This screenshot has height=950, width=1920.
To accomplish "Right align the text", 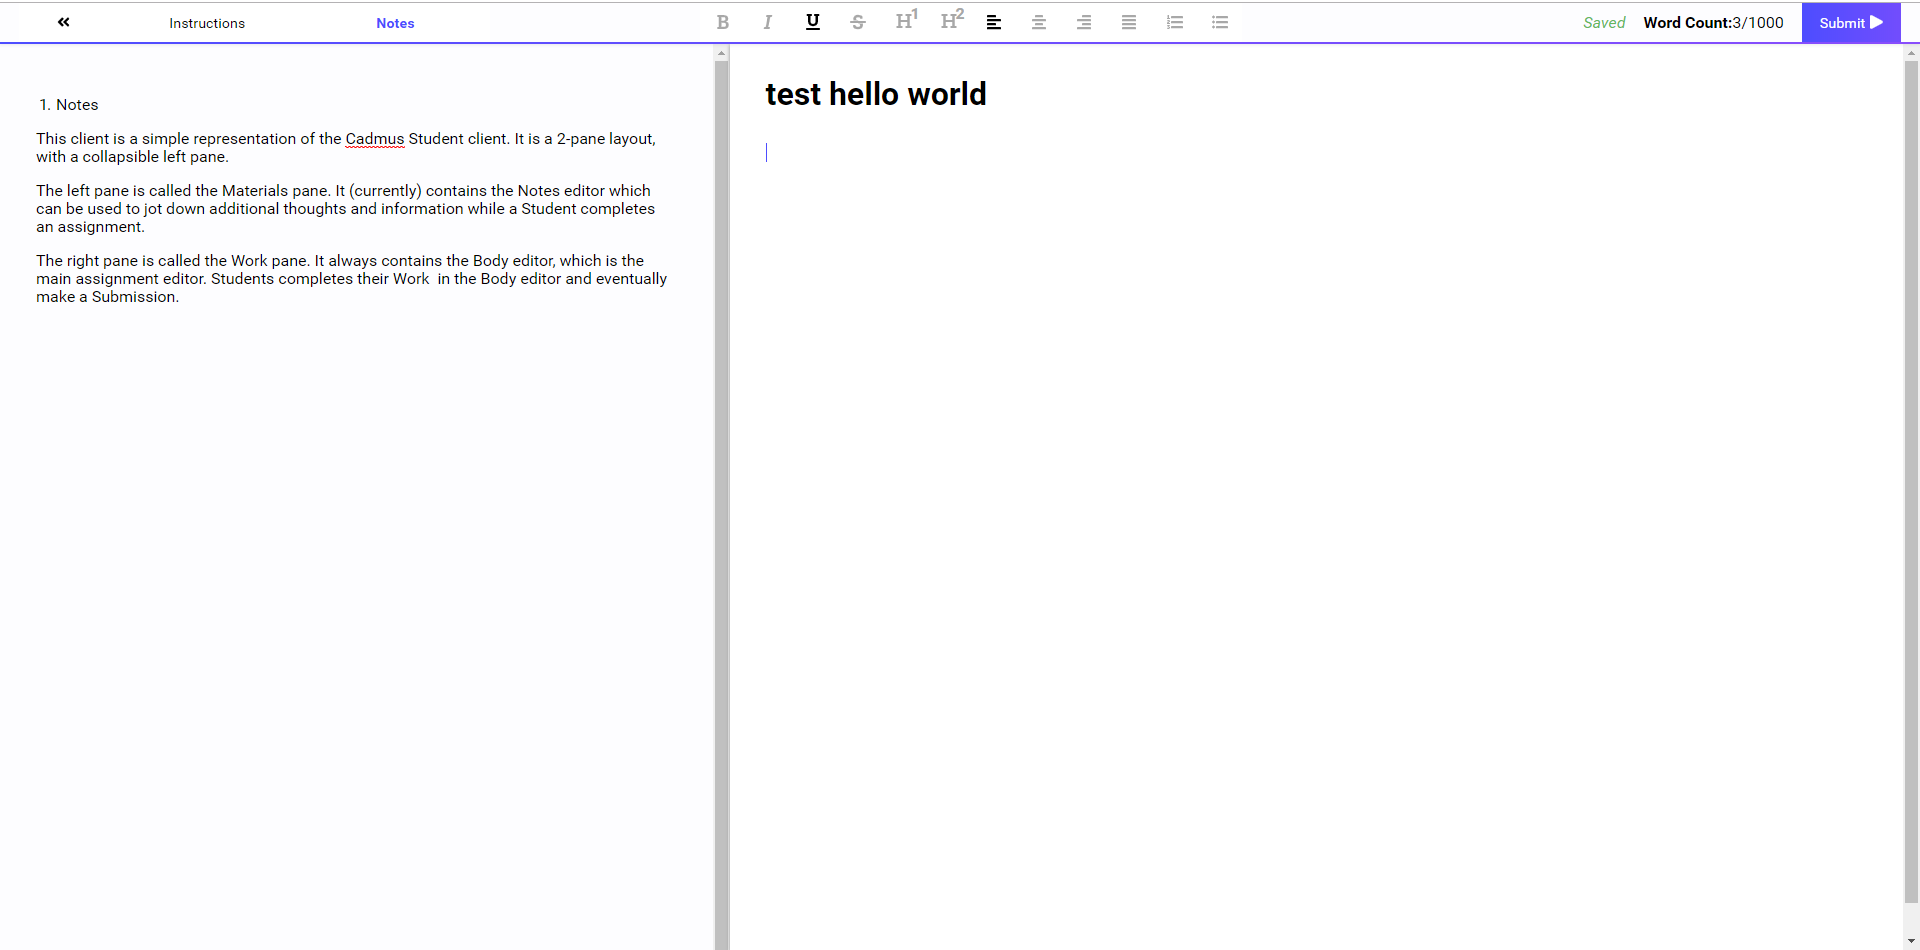I will click(1084, 22).
